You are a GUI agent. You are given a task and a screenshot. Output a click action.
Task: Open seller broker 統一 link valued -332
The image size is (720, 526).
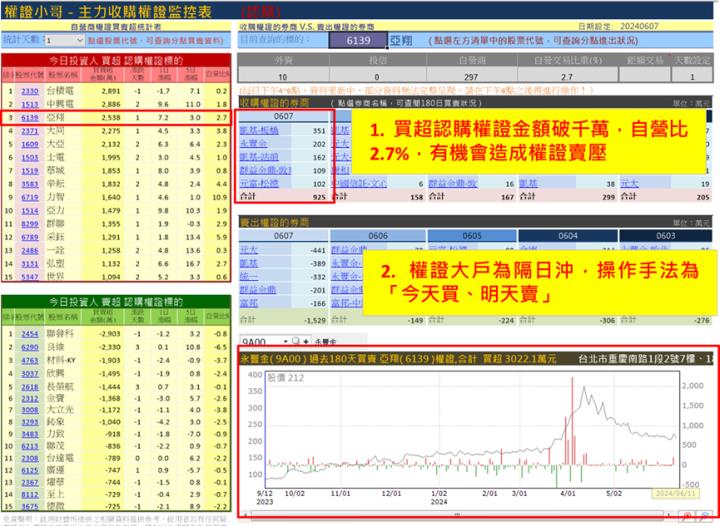[249, 276]
